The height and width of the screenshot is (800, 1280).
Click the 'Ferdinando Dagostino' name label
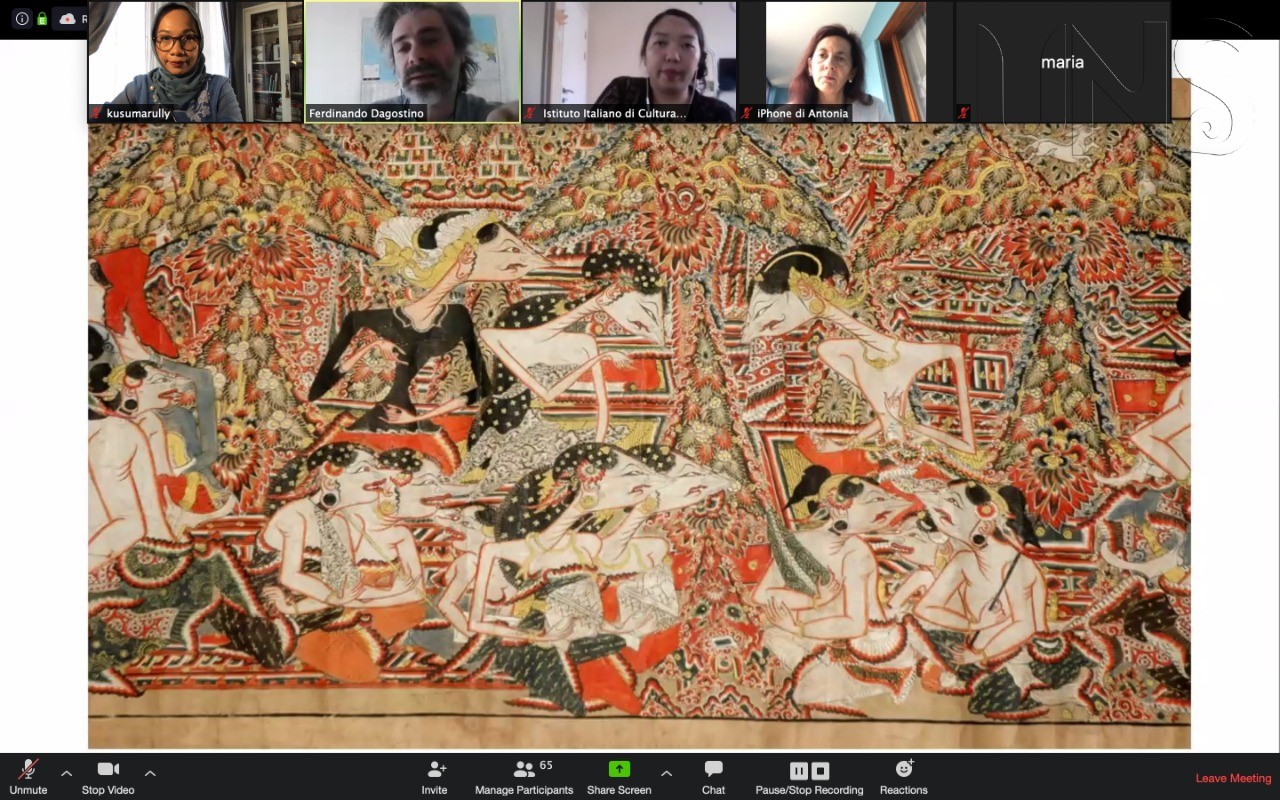(366, 114)
